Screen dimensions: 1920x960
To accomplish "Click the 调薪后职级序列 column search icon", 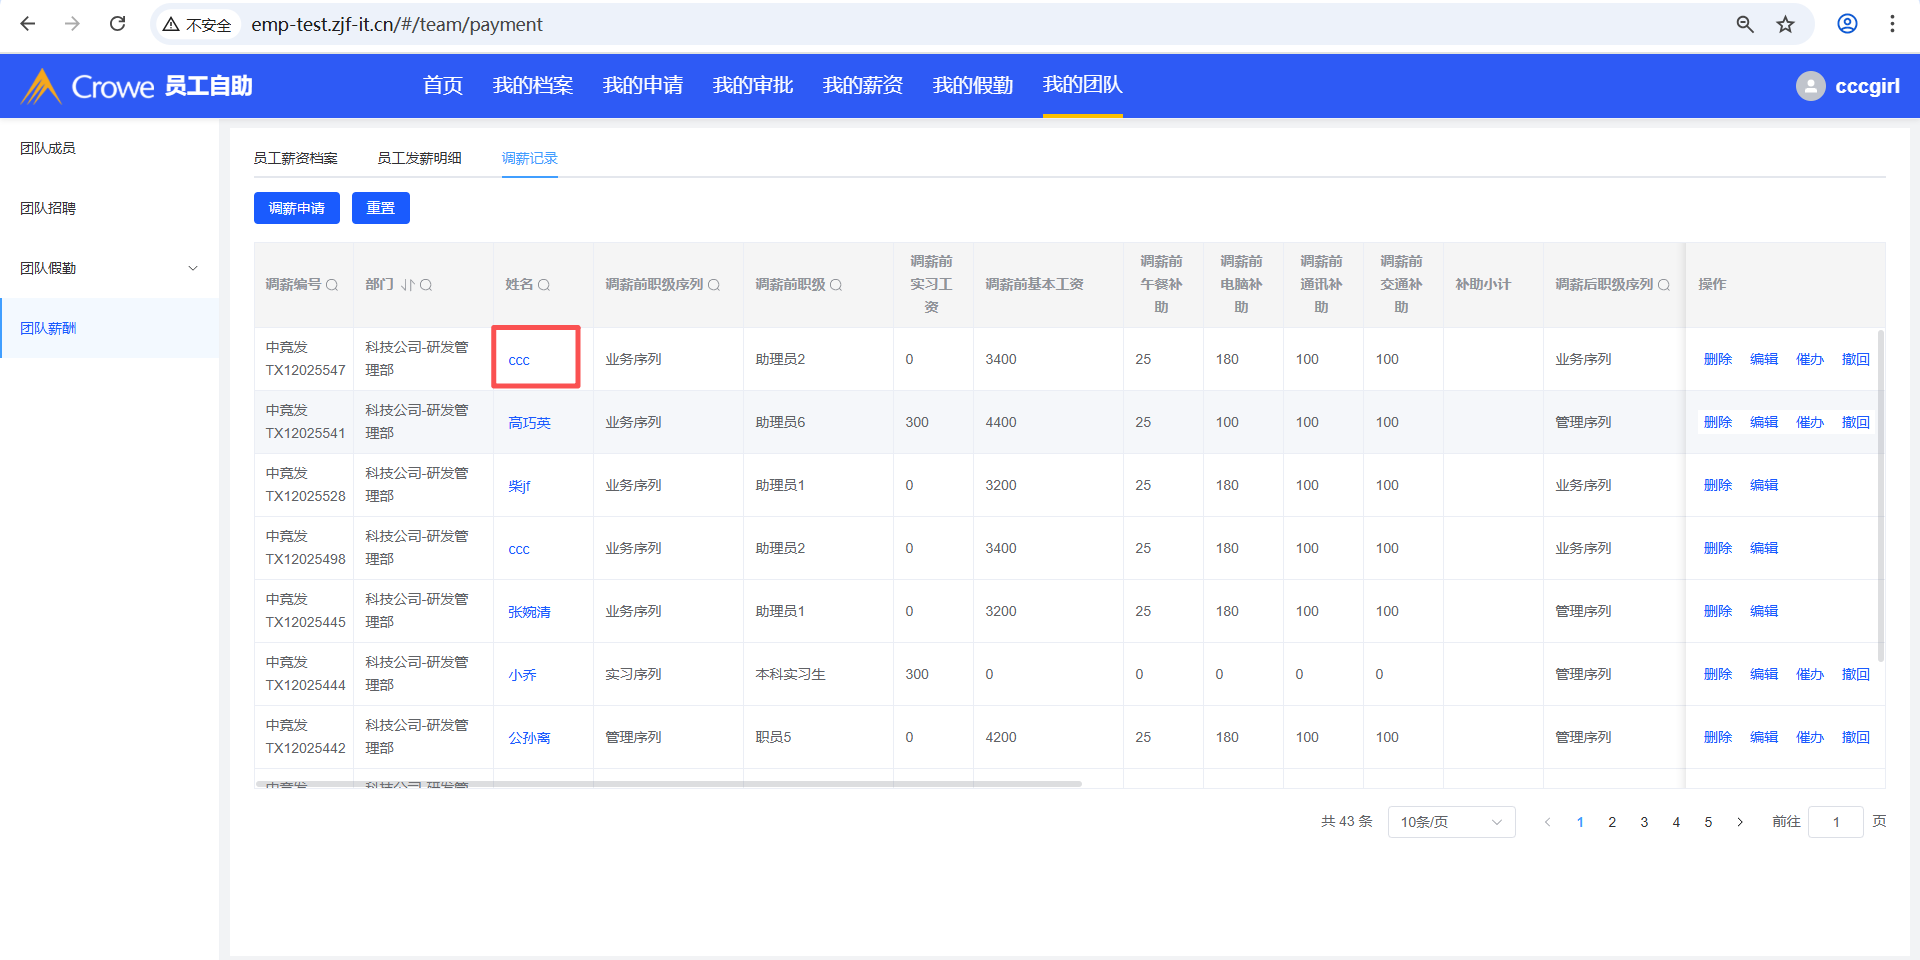I will click(x=1664, y=285).
